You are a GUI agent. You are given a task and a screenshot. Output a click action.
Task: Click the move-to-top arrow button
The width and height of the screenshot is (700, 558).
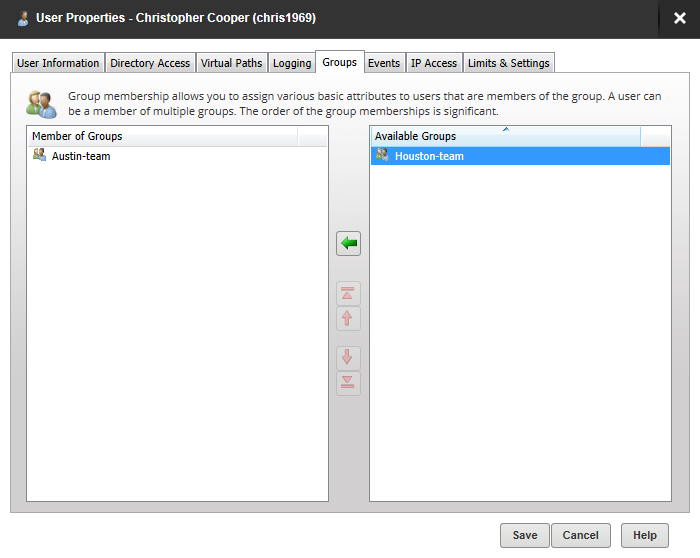click(x=348, y=294)
